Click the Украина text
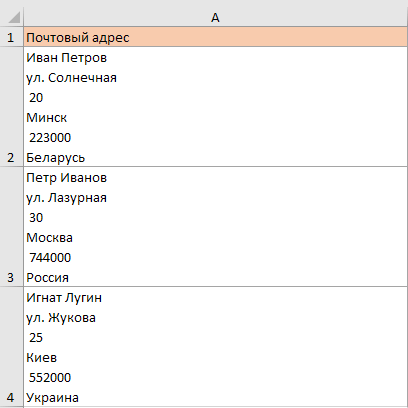 point(53,398)
